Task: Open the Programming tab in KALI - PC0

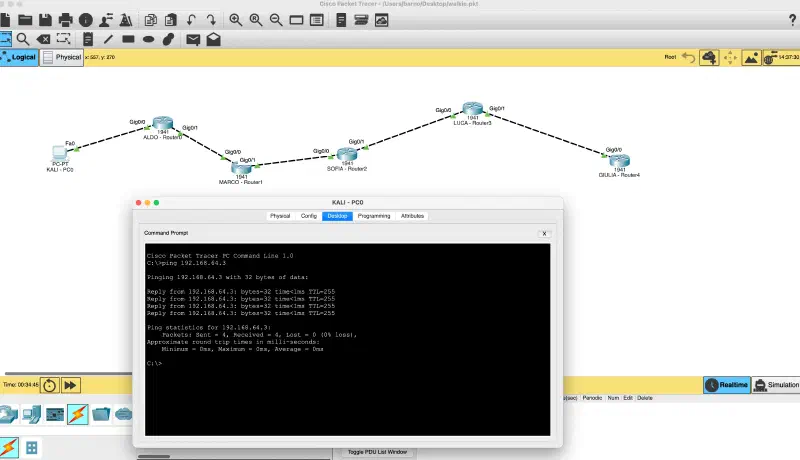Action: coord(374,216)
